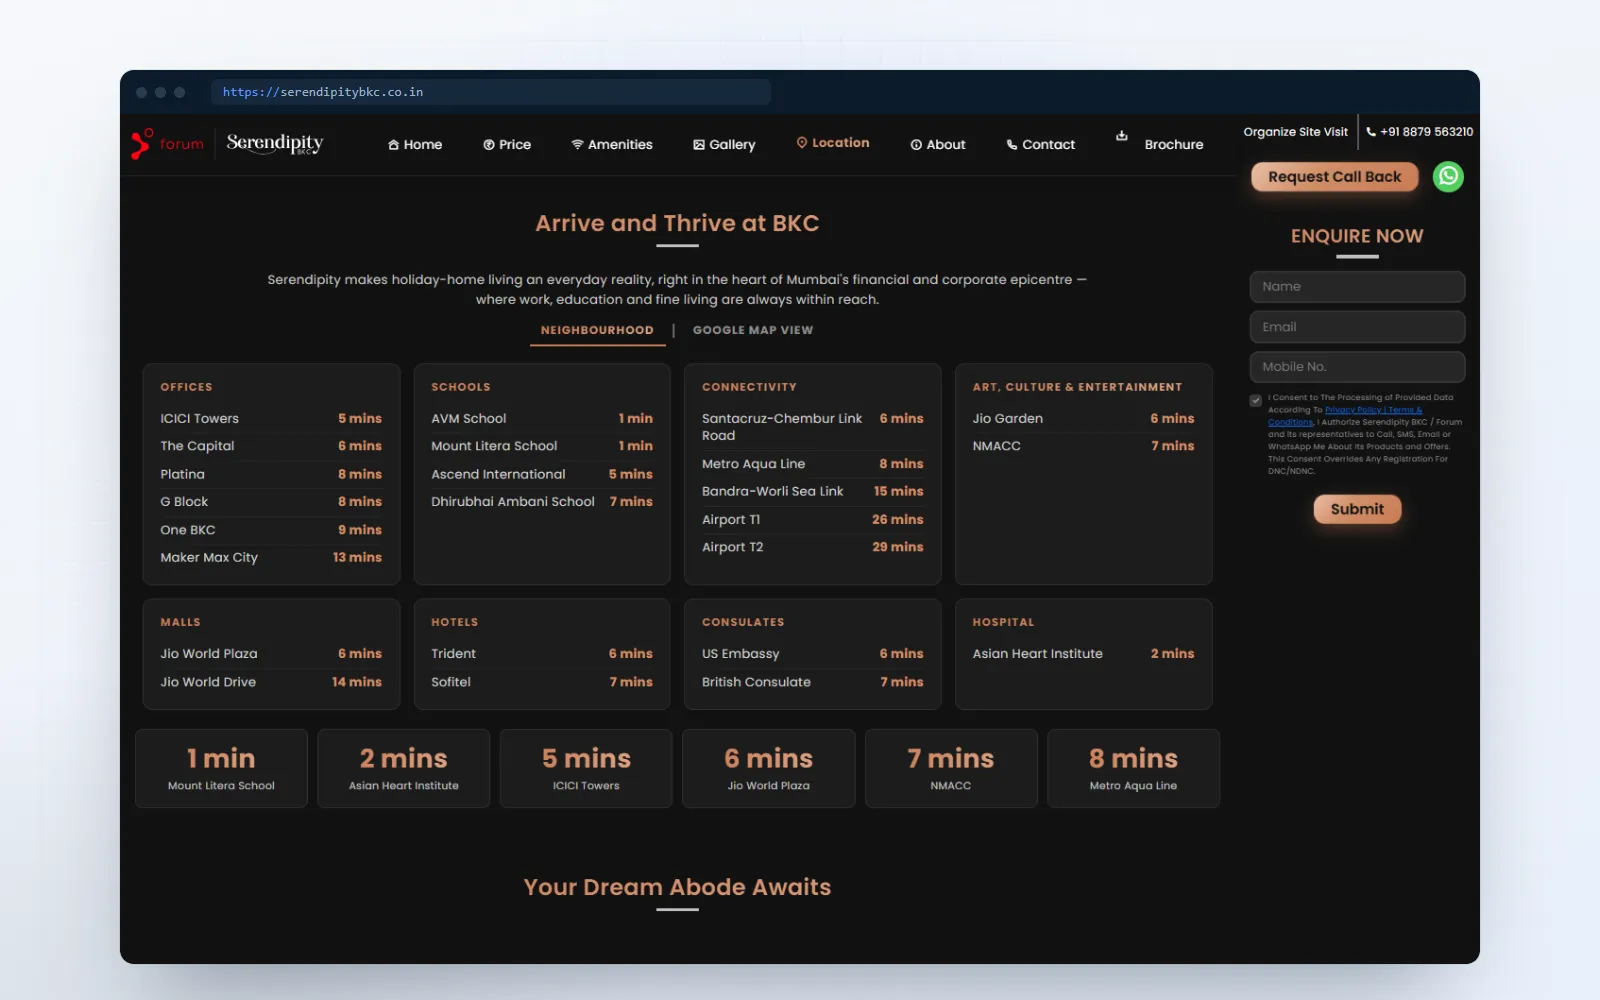The width and height of the screenshot is (1600, 1000).
Task: Focus the Name input field
Action: click(1357, 287)
